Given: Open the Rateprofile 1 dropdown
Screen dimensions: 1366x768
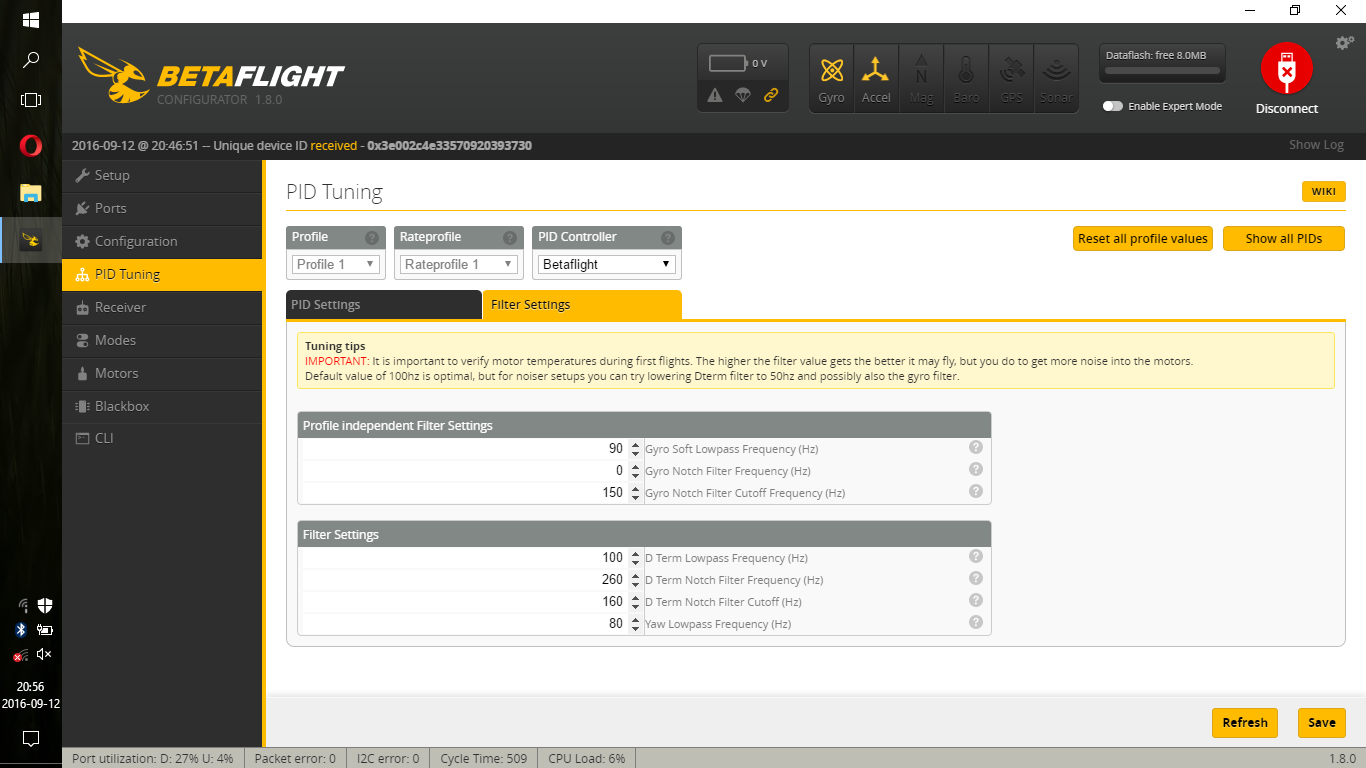Looking at the screenshot, I should 458,264.
